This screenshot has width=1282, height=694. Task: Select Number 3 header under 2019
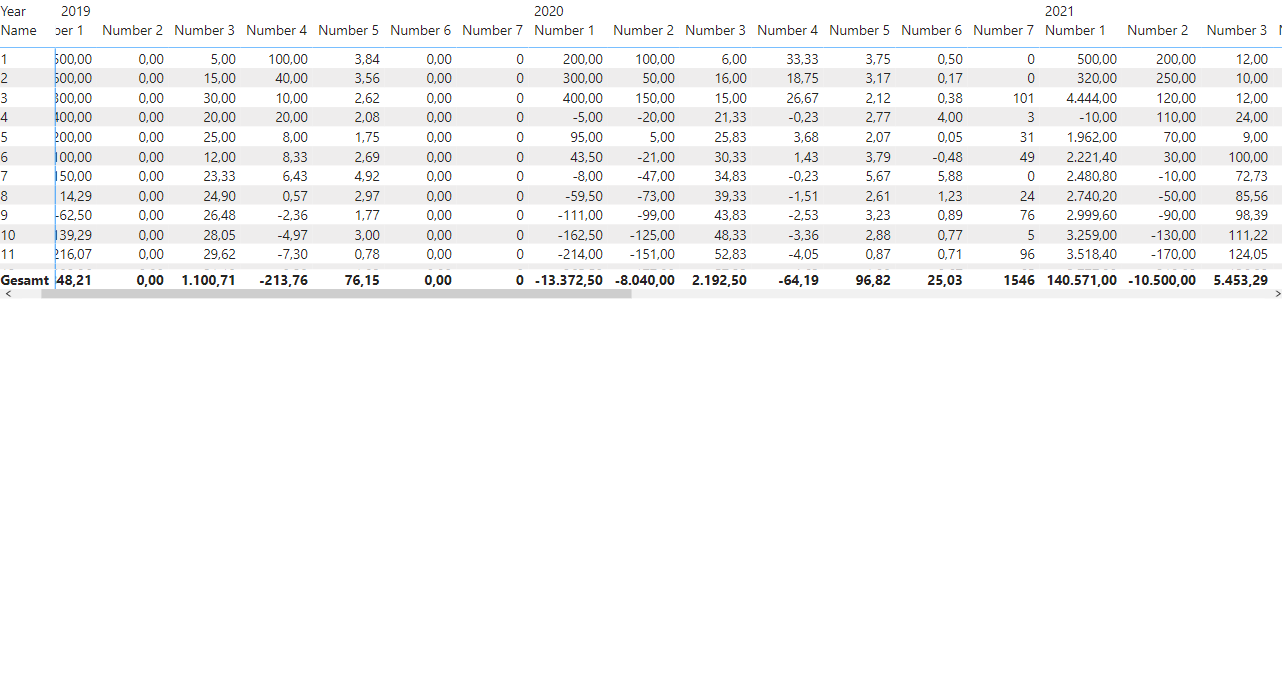(205, 30)
